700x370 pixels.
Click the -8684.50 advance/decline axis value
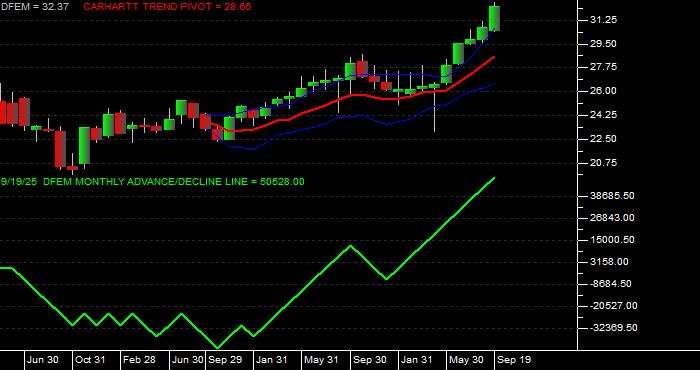click(612, 284)
